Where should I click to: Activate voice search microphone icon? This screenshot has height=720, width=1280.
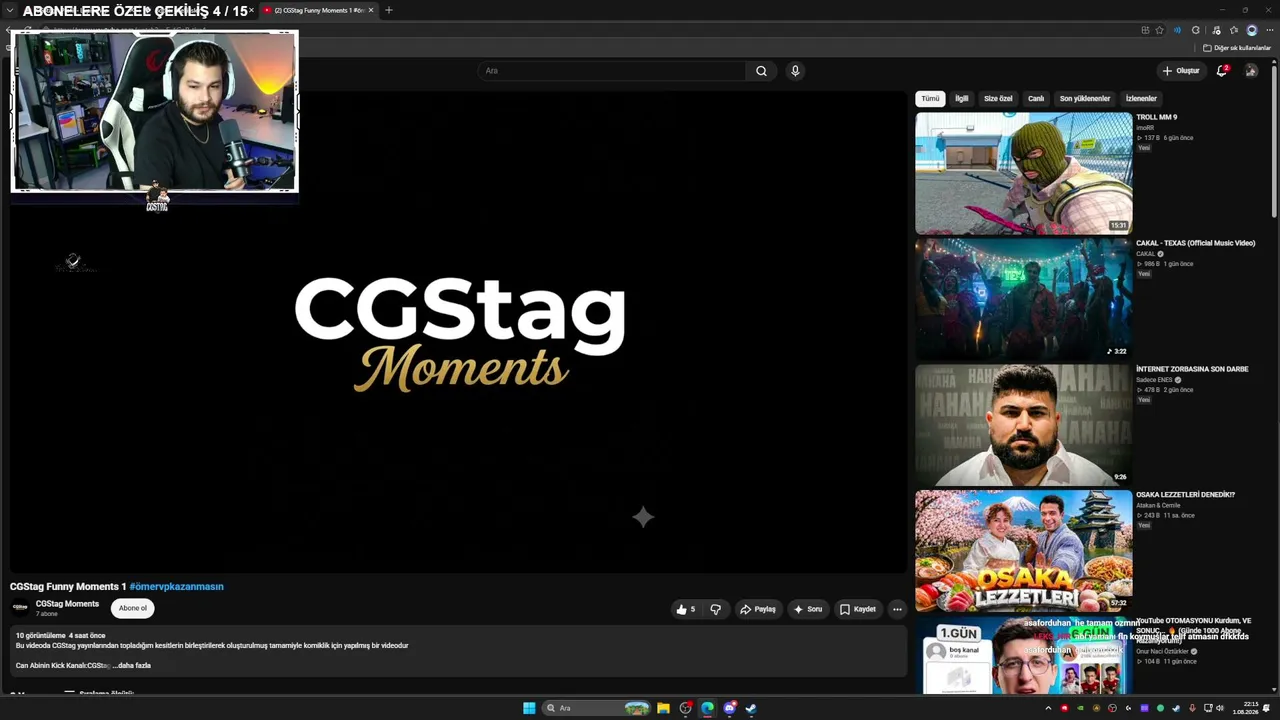[795, 71]
